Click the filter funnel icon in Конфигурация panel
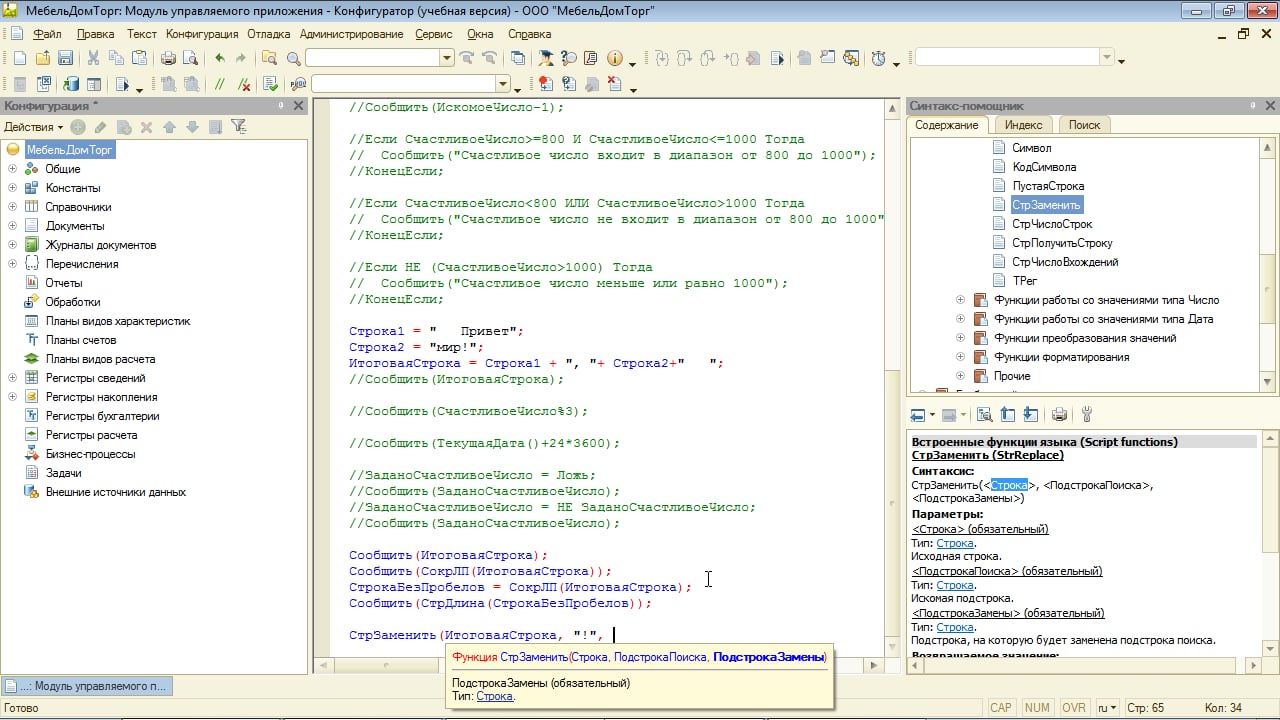The image size is (1280, 720). [x=238, y=127]
